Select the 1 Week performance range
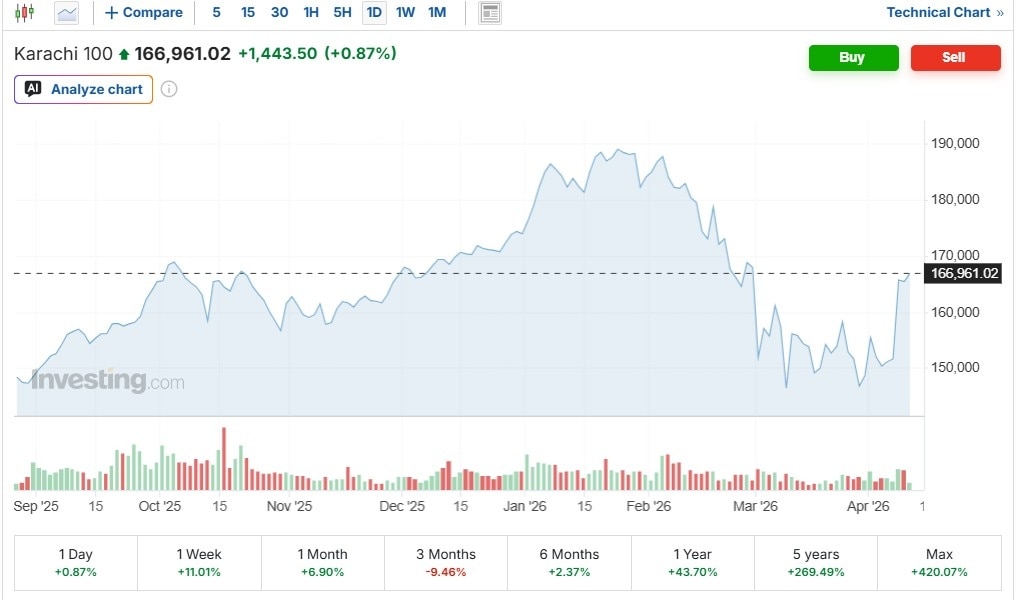Screen dimensions: 1018x600 (199, 562)
